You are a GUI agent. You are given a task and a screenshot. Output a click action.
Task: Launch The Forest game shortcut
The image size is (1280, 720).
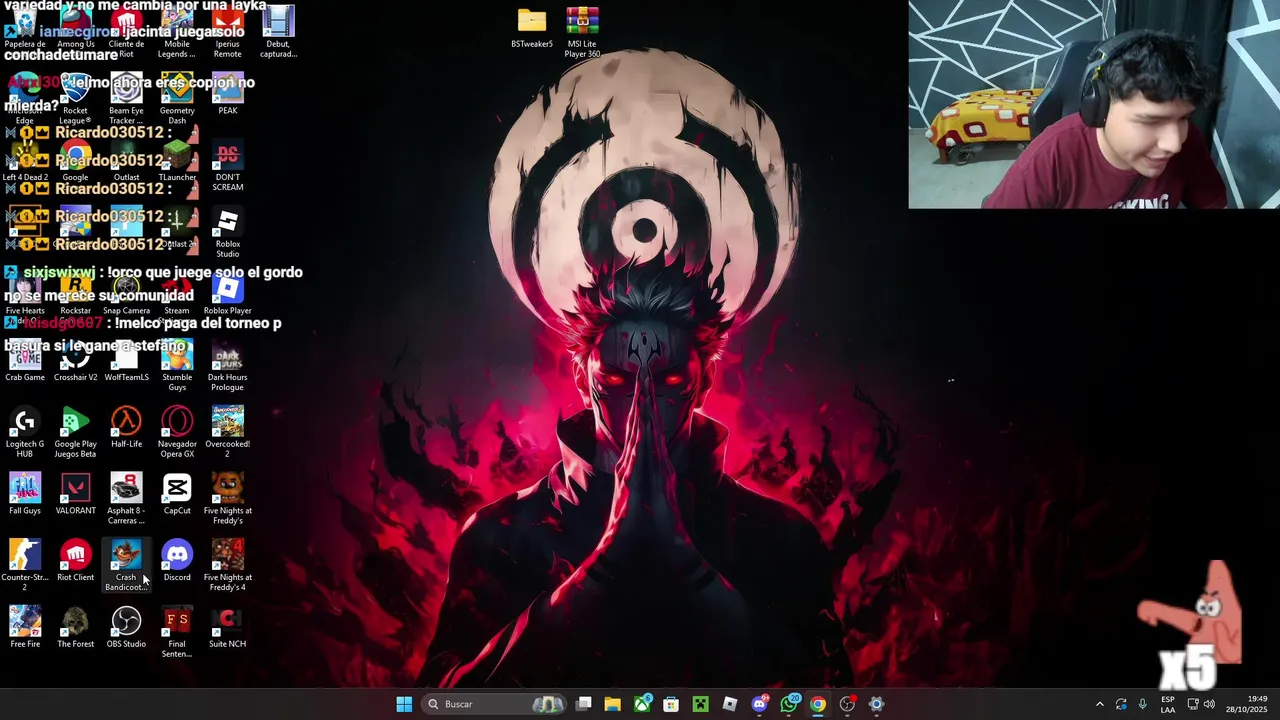click(76, 628)
